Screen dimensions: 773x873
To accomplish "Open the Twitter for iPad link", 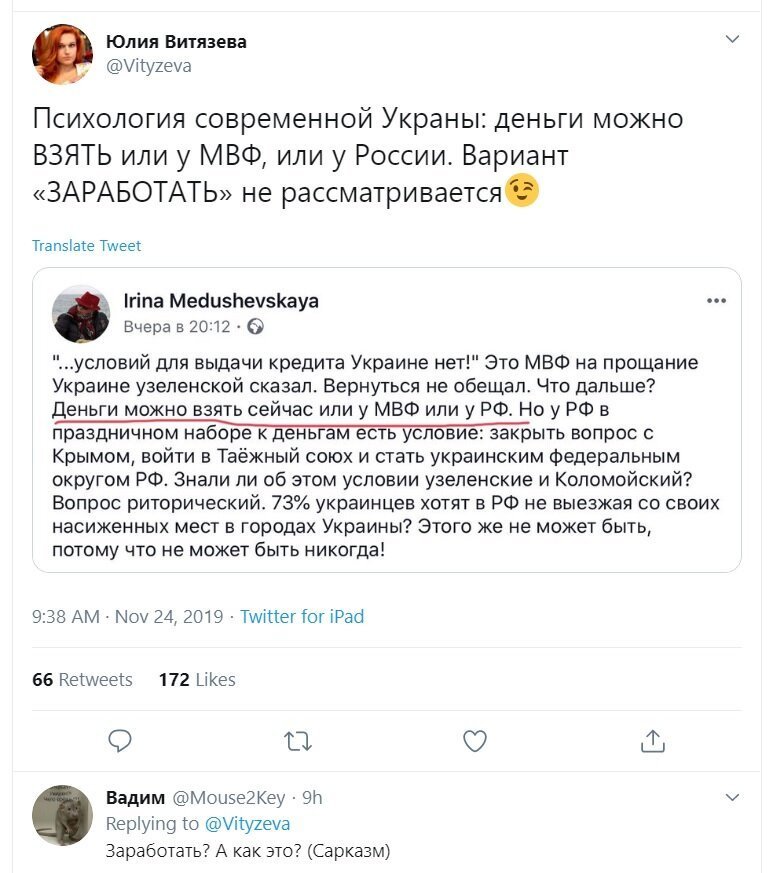I will click(x=302, y=616).
